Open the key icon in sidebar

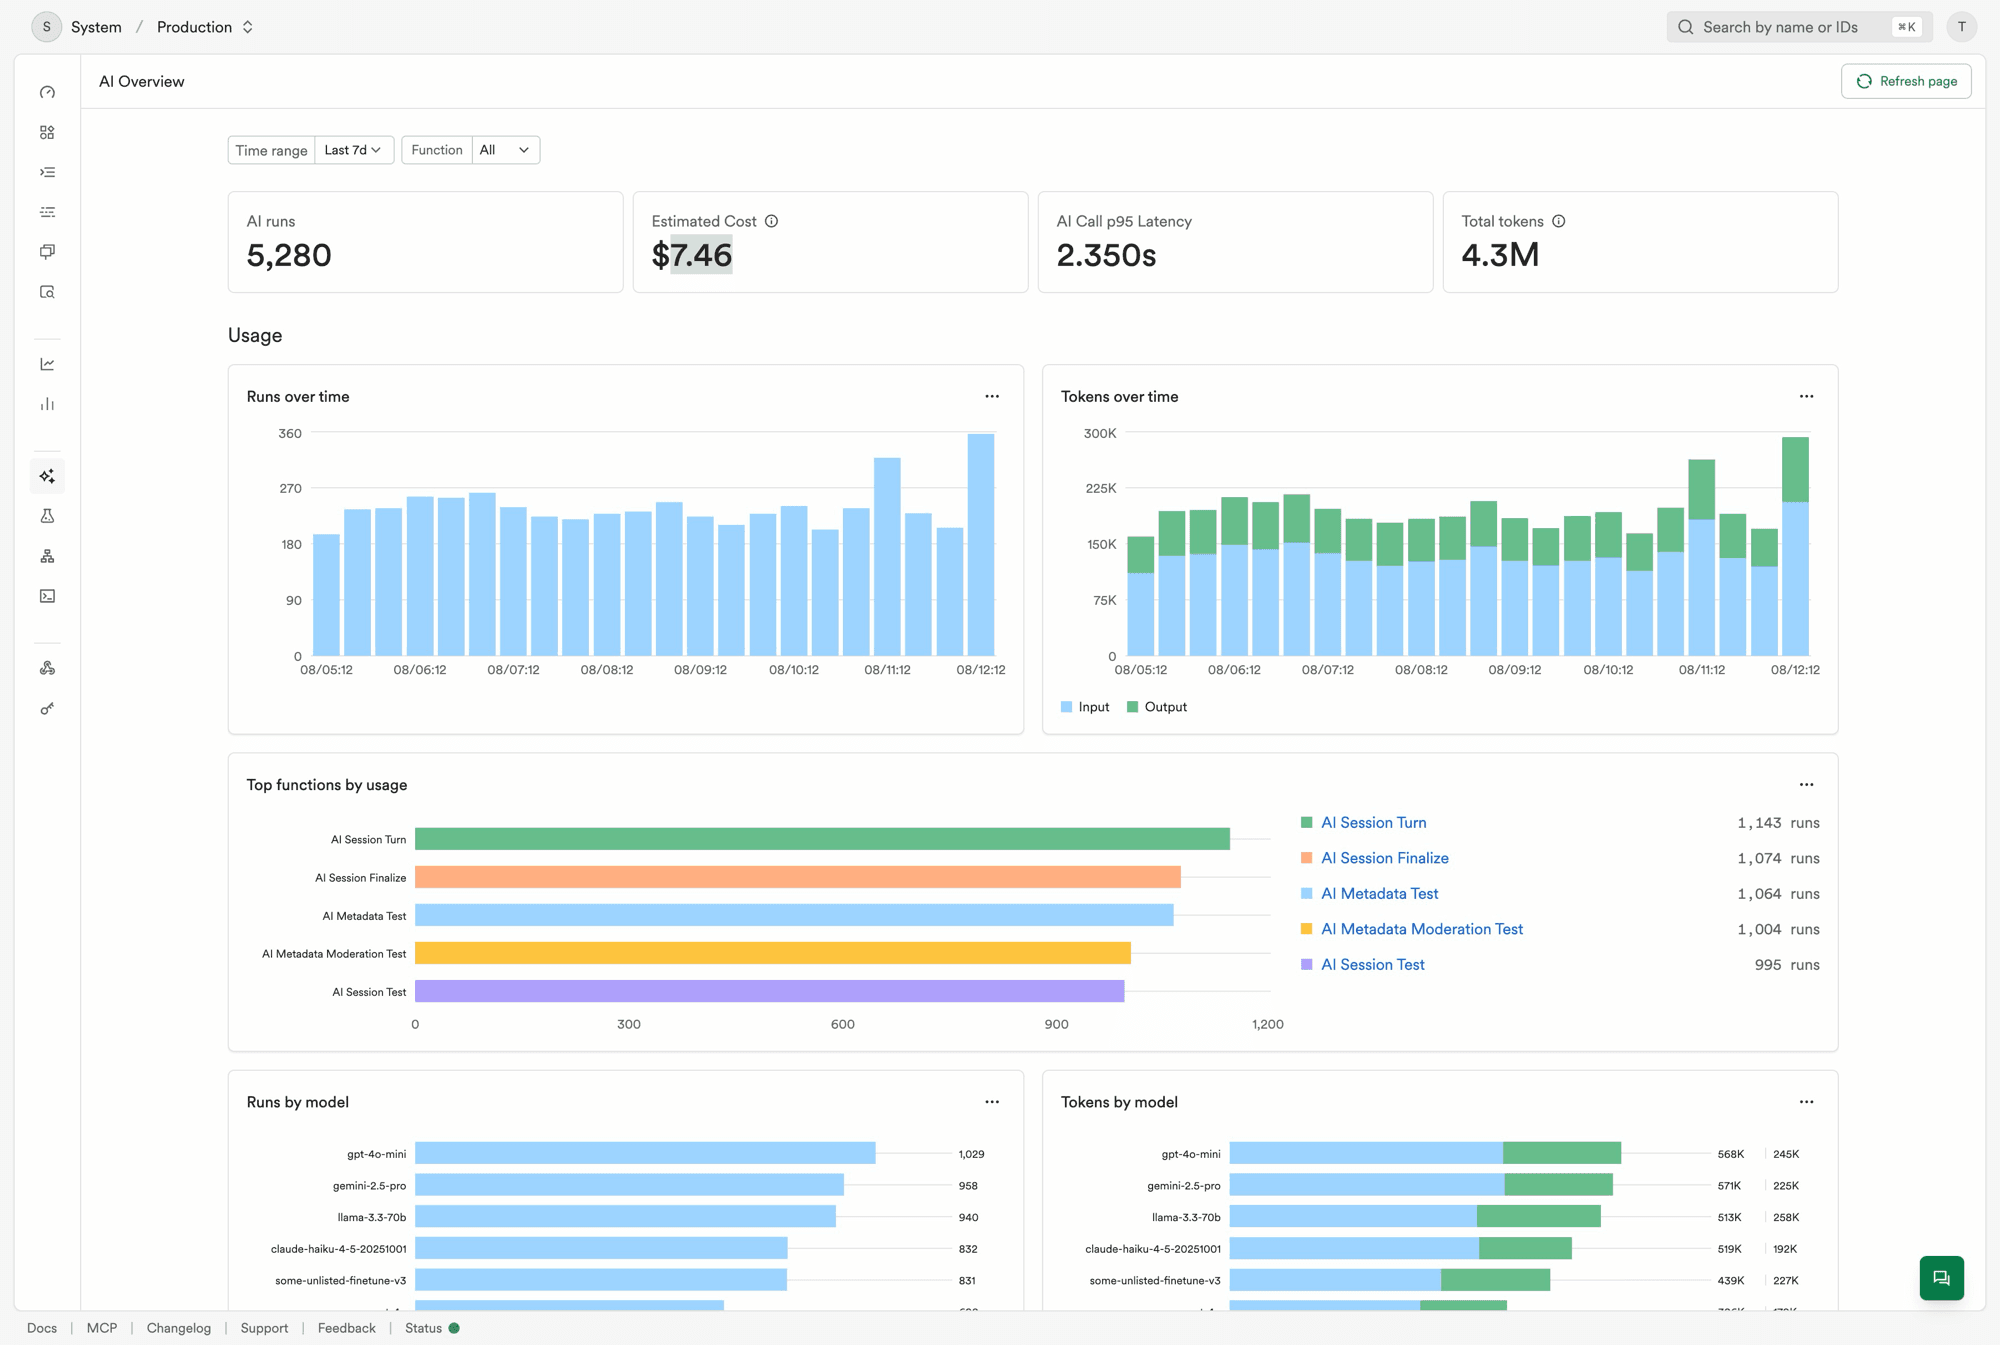47,708
